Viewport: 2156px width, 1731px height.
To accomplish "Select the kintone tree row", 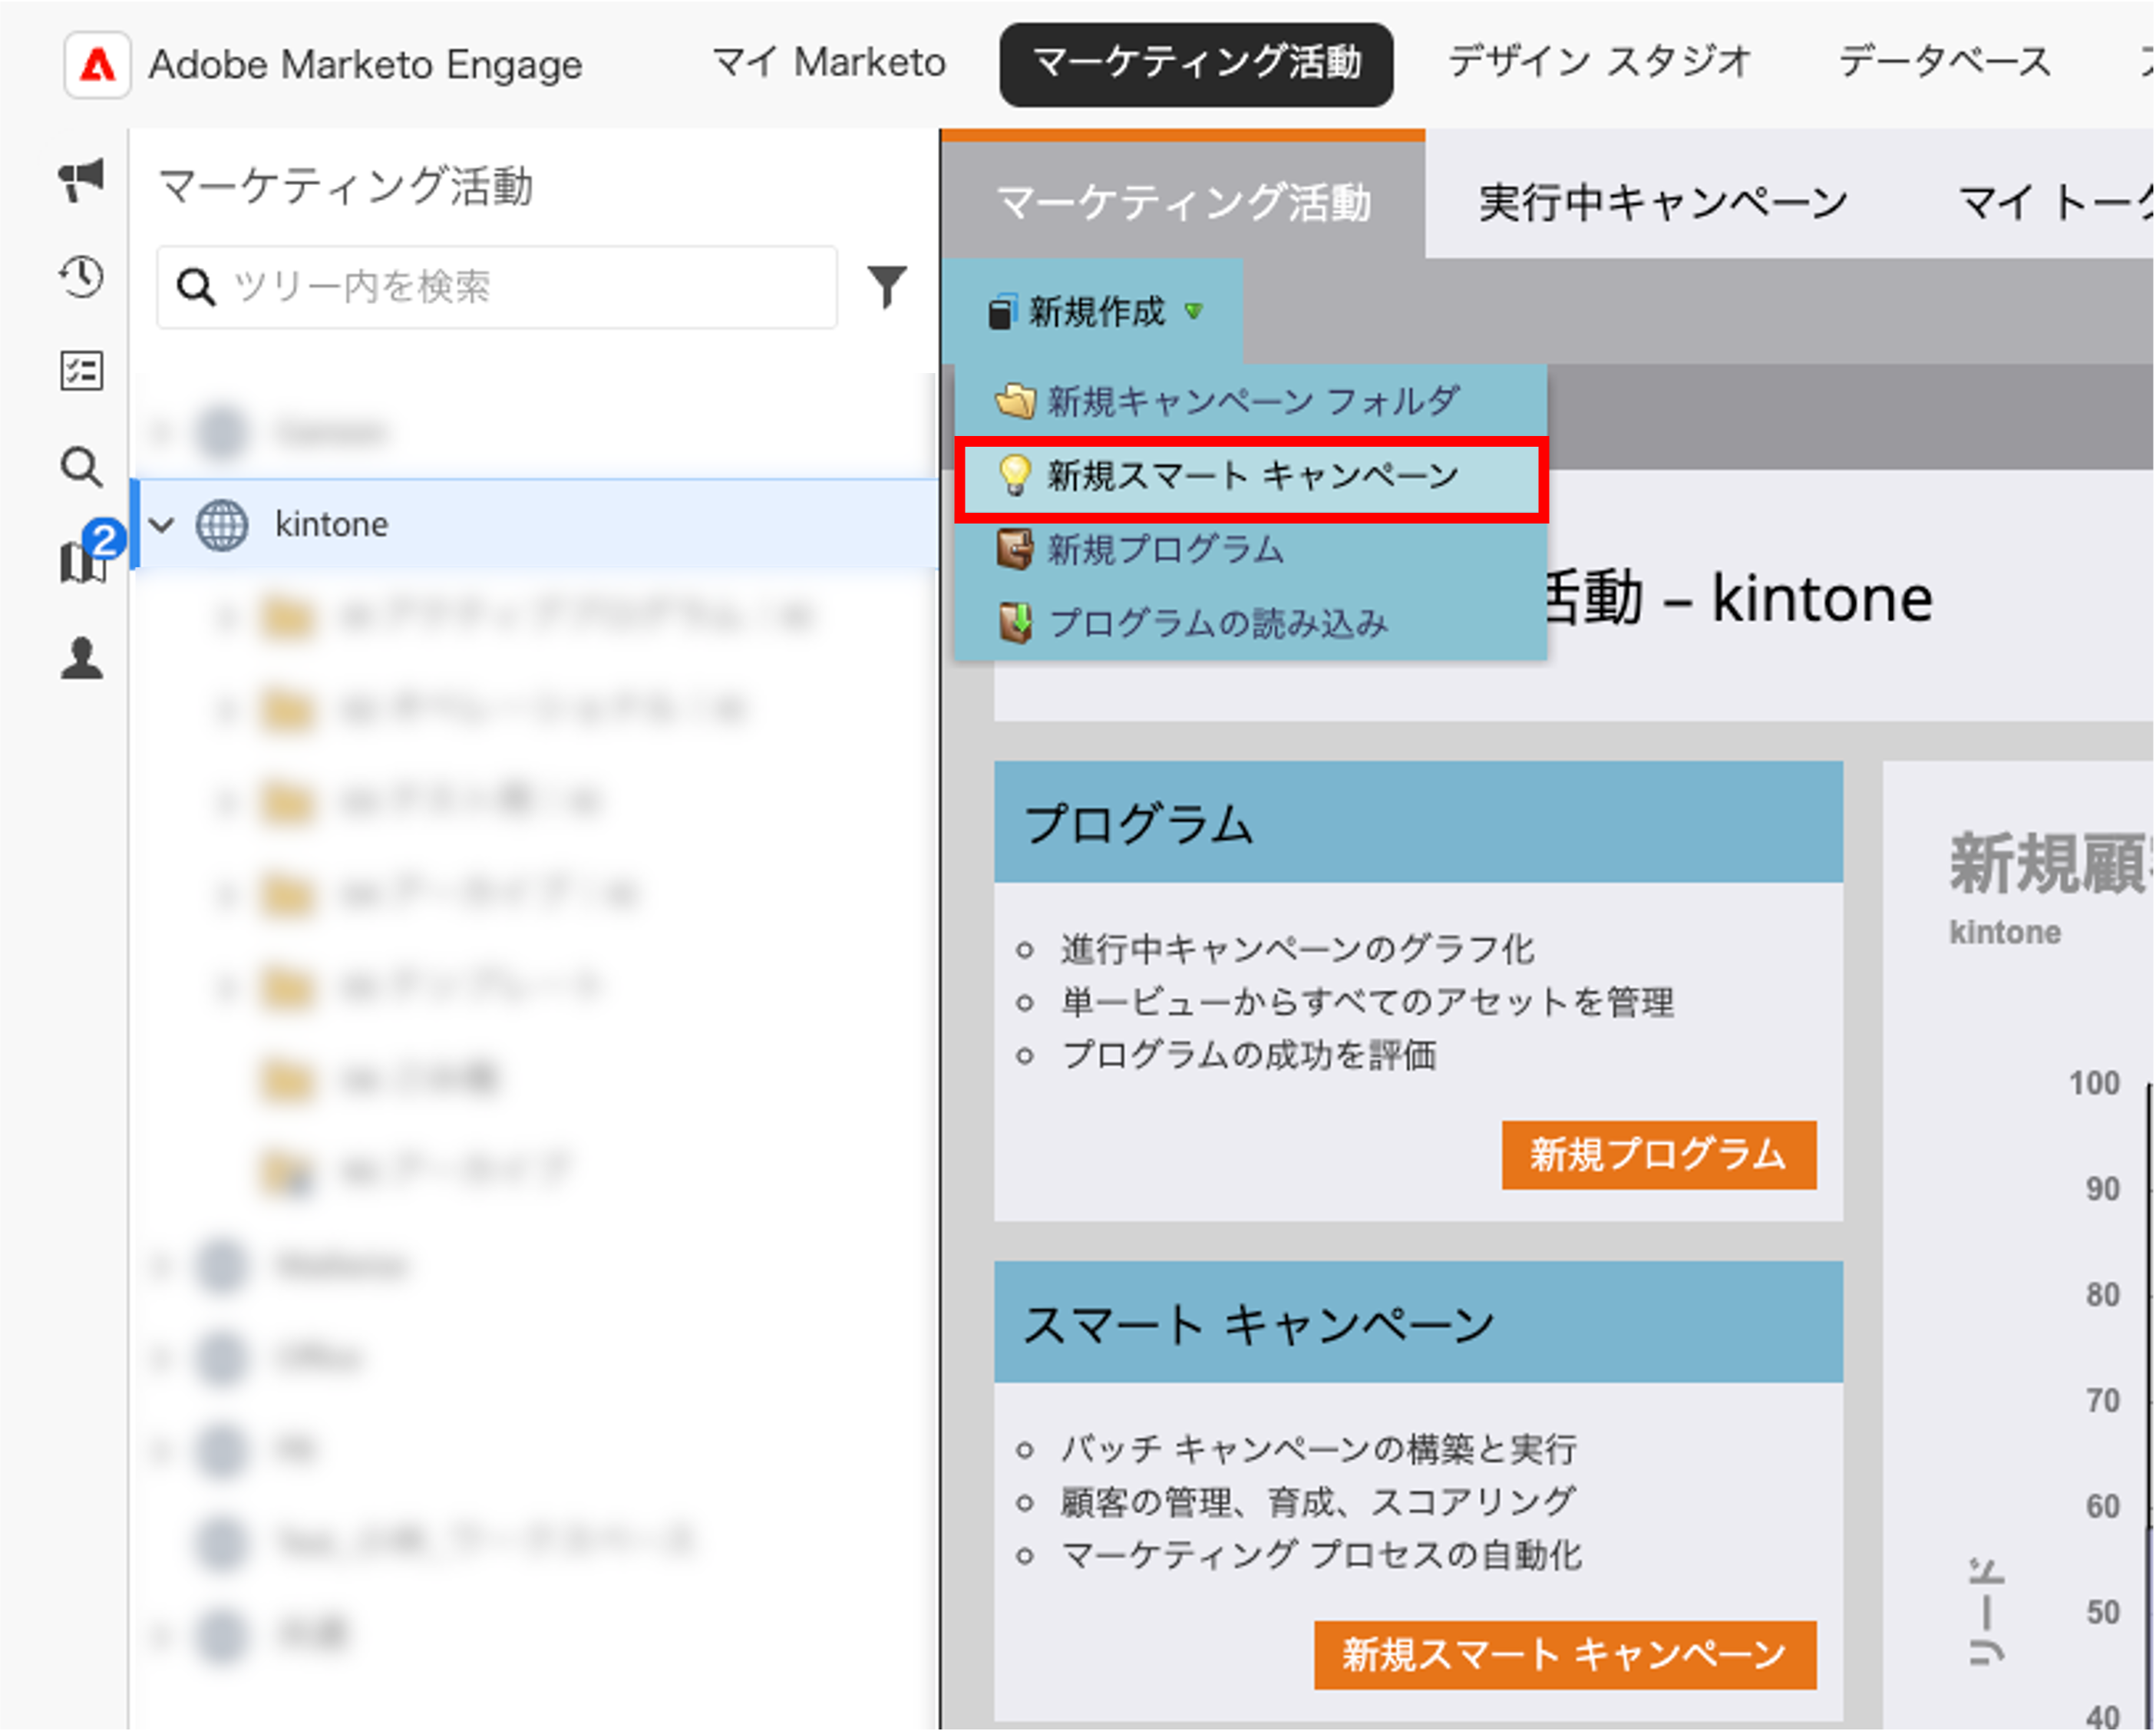I will coord(536,525).
